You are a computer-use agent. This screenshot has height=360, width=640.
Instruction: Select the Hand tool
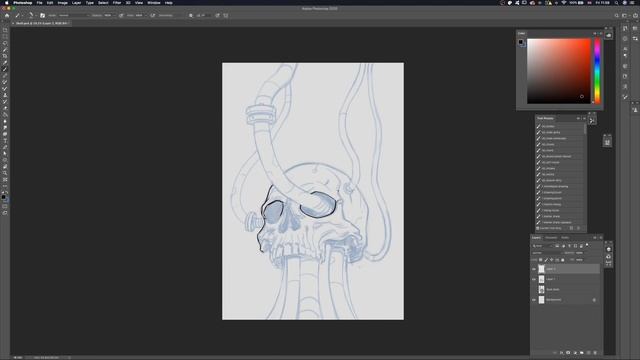point(5,167)
